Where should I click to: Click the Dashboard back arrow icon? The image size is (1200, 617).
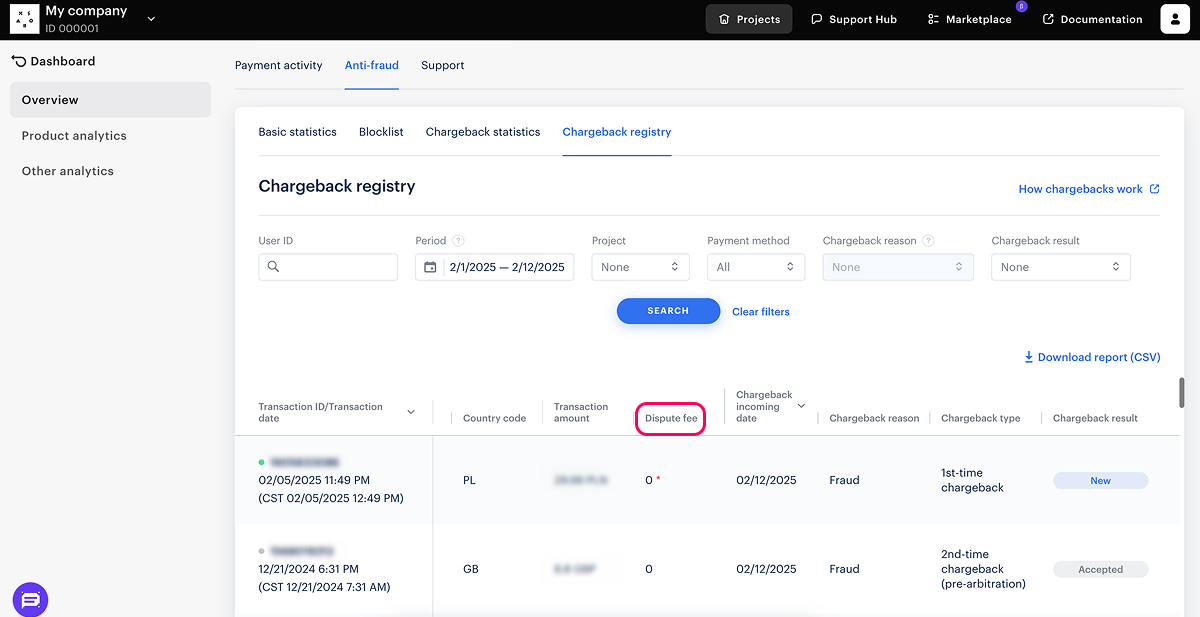click(18, 61)
